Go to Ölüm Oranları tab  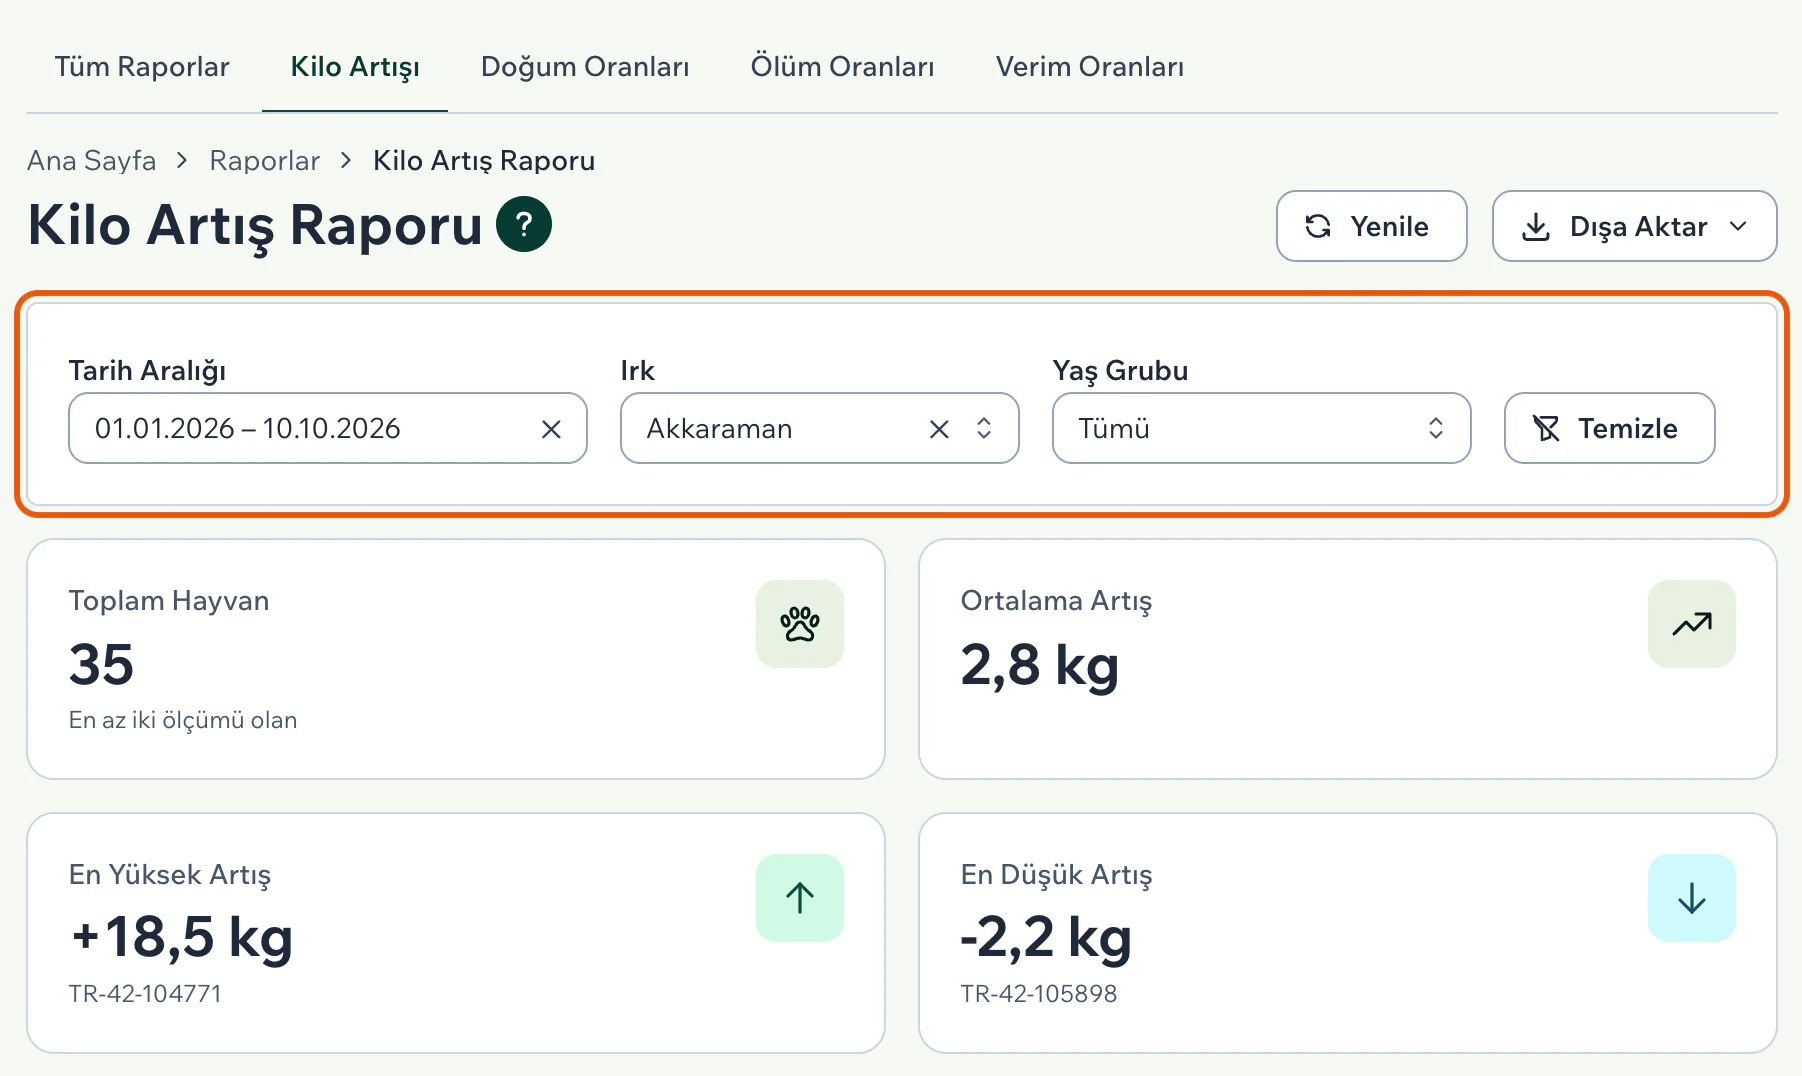tap(842, 67)
